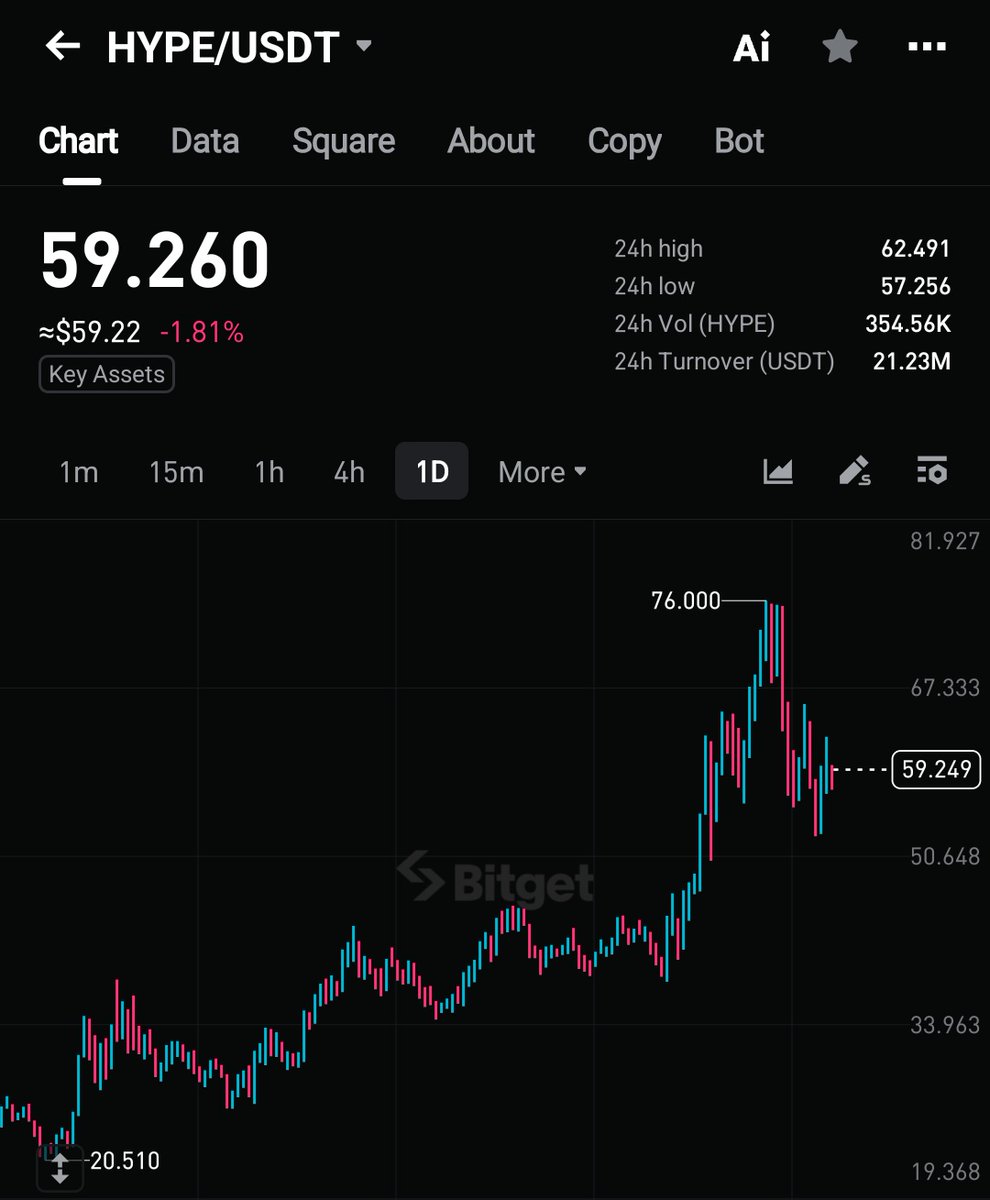Tap the -1.81% change value
Screen dimensions: 990x1200
tap(201, 332)
